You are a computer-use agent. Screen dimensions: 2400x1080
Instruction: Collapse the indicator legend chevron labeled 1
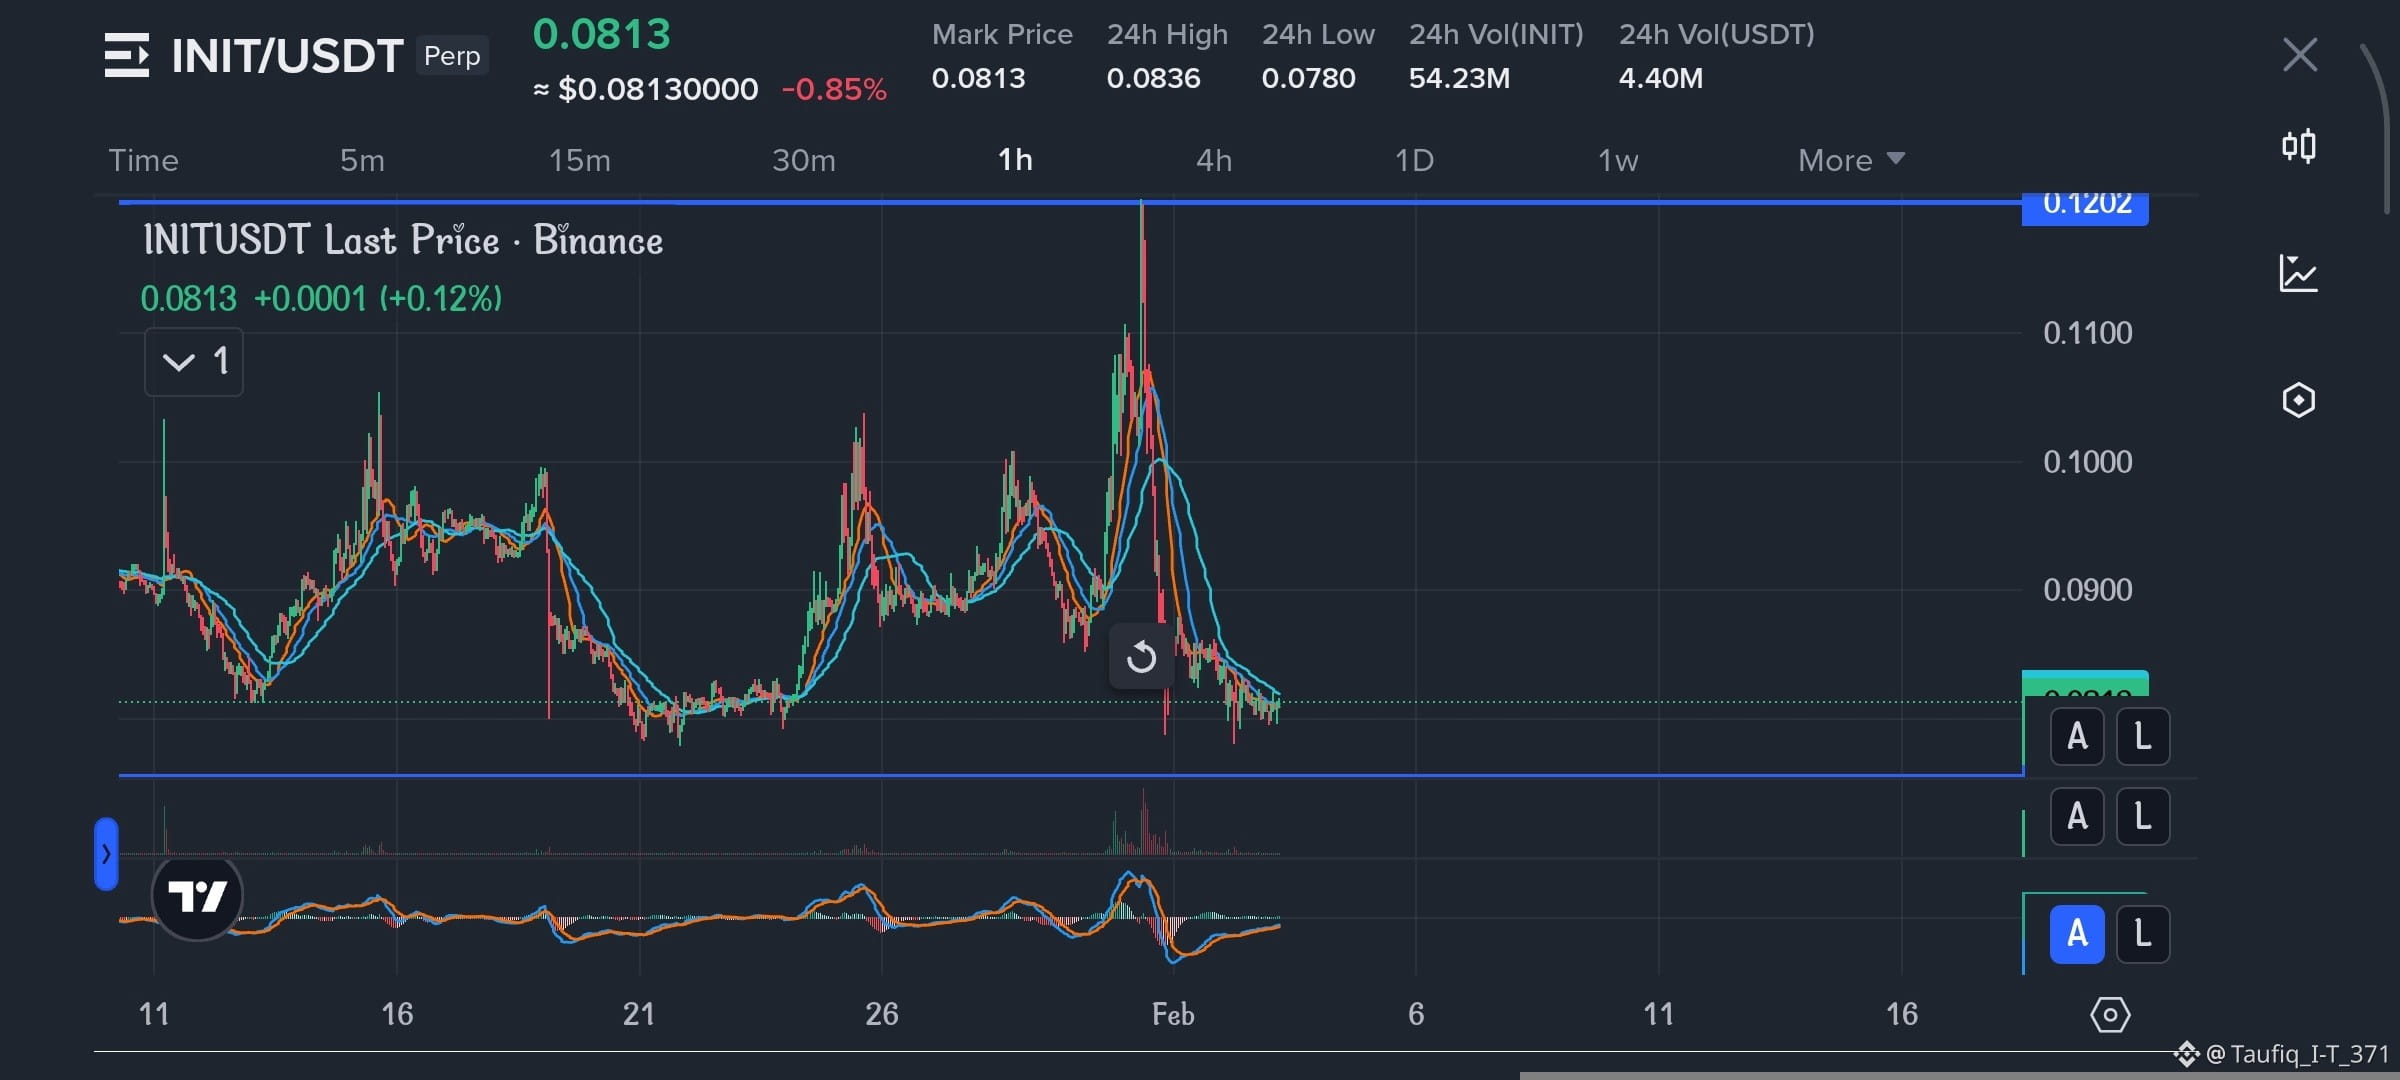194,361
